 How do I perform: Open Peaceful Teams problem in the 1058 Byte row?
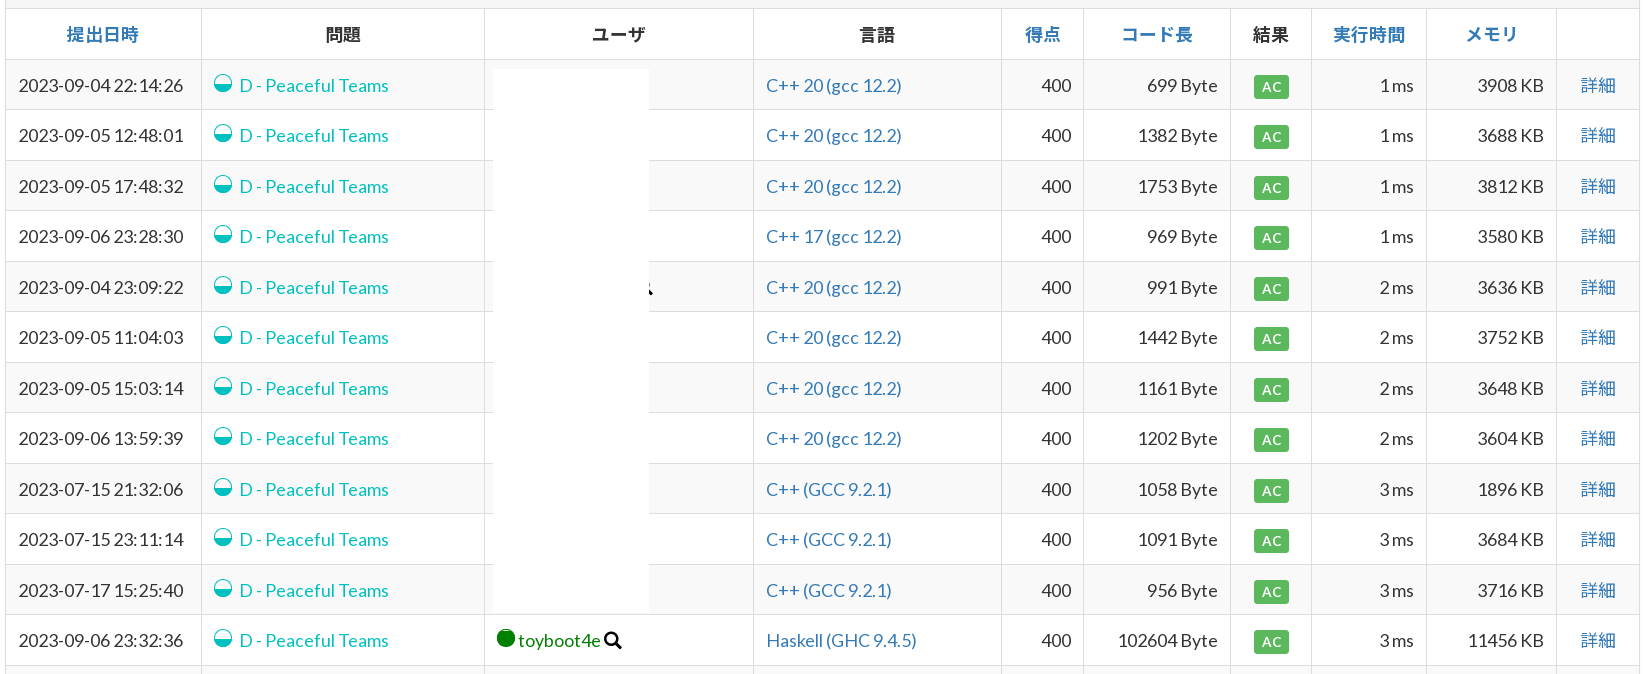click(x=314, y=490)
